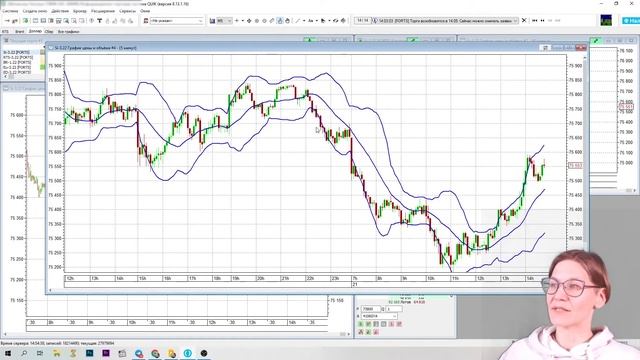The image size is (640, 360).
Task: Open the Брокер menu
Action: [x=80, y=11]
